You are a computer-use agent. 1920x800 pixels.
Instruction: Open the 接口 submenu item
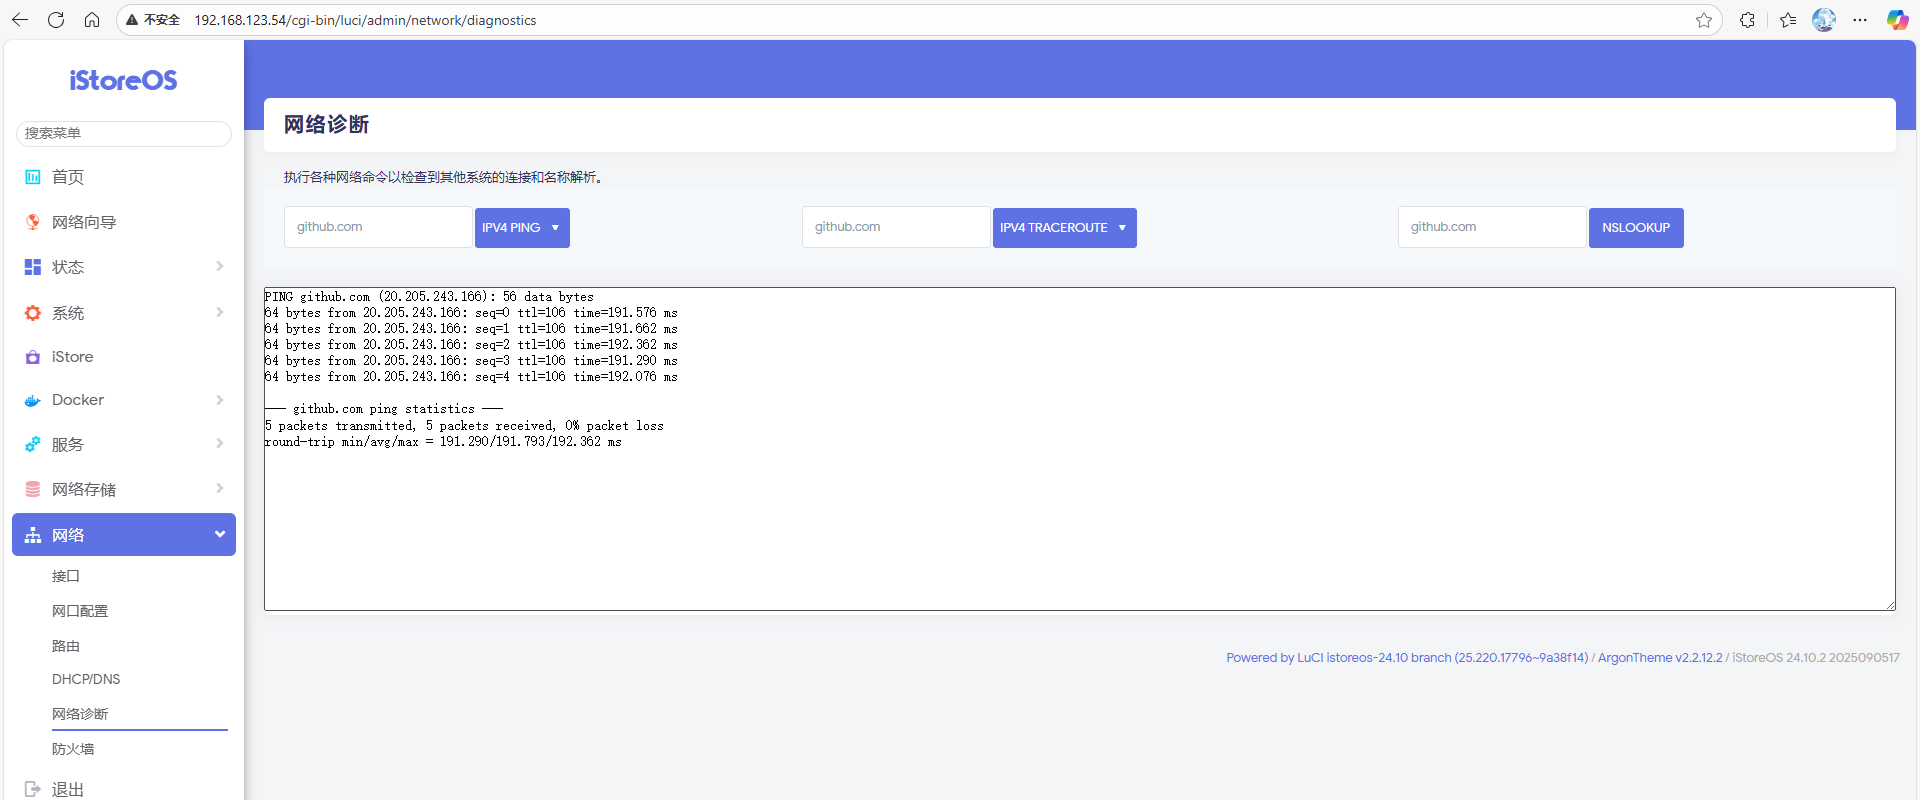(x=66, y=576)
